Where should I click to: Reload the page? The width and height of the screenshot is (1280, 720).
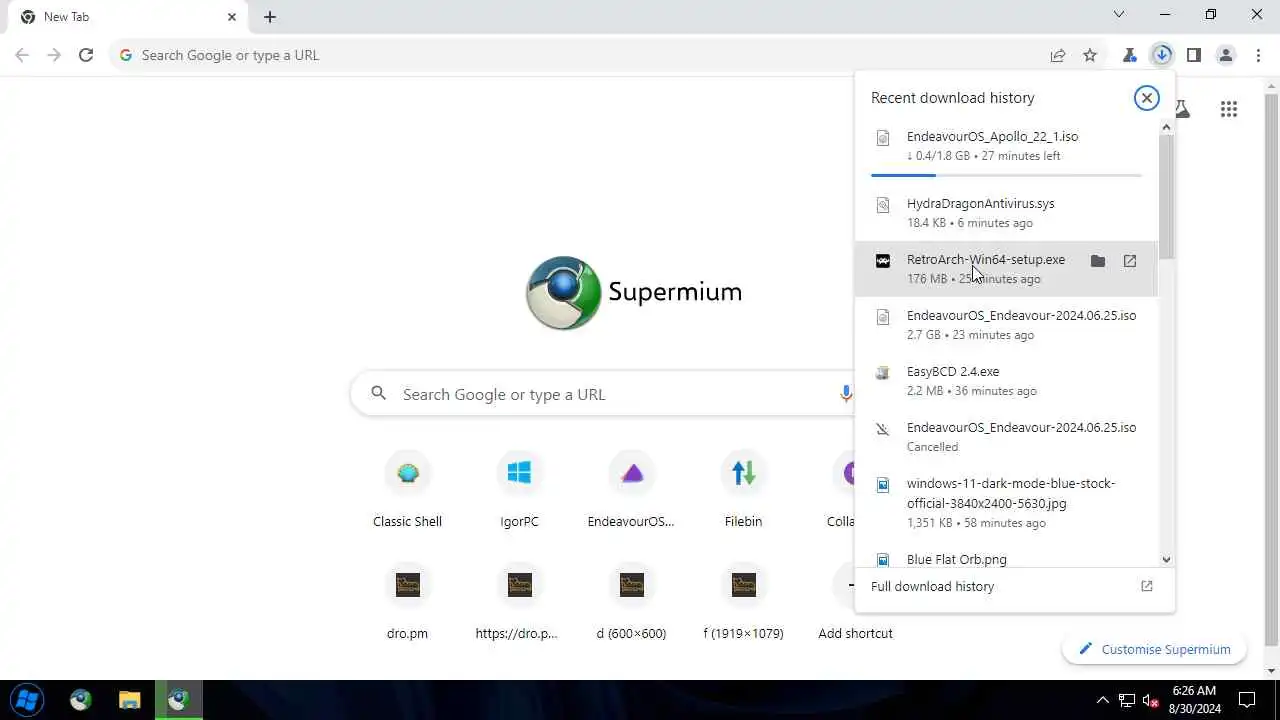coord(86,55)
